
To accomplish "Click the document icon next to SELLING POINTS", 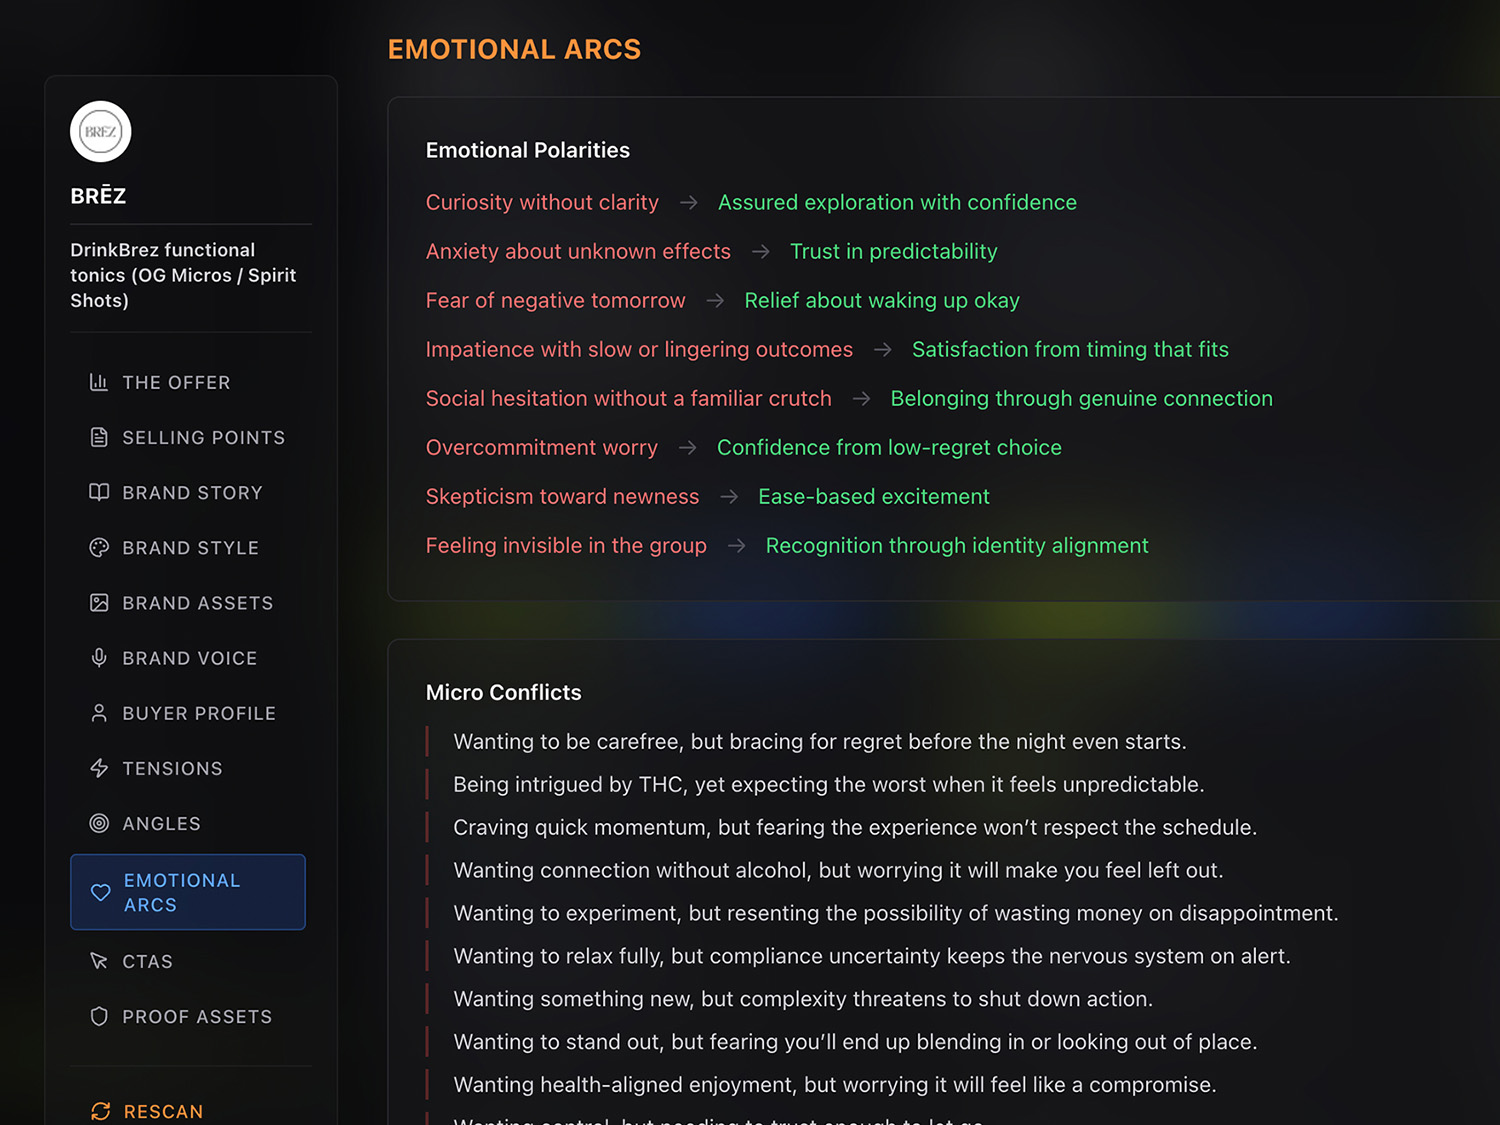I will (x=99, y=437).
